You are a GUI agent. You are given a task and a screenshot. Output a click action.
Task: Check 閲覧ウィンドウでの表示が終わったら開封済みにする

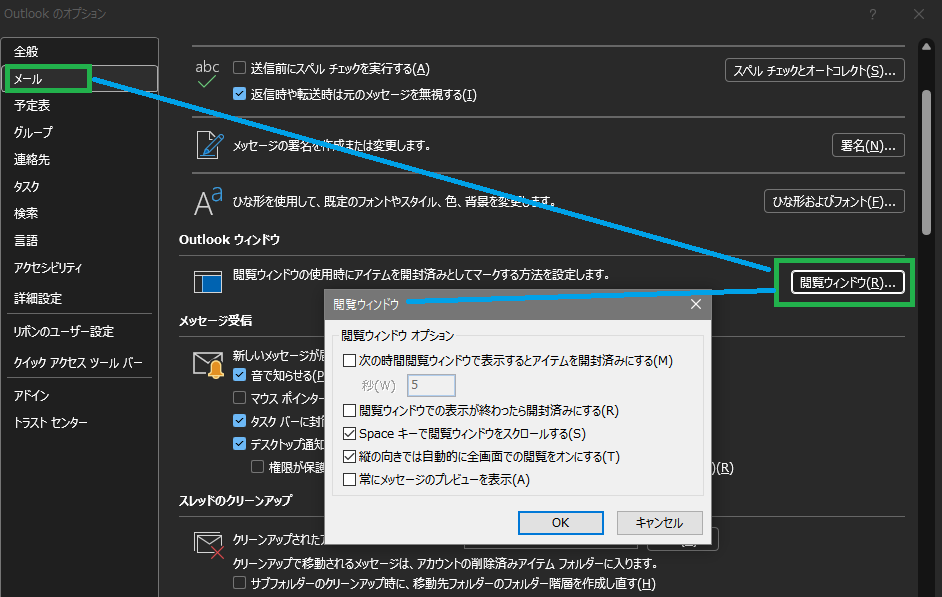click(x=349, y=410)
